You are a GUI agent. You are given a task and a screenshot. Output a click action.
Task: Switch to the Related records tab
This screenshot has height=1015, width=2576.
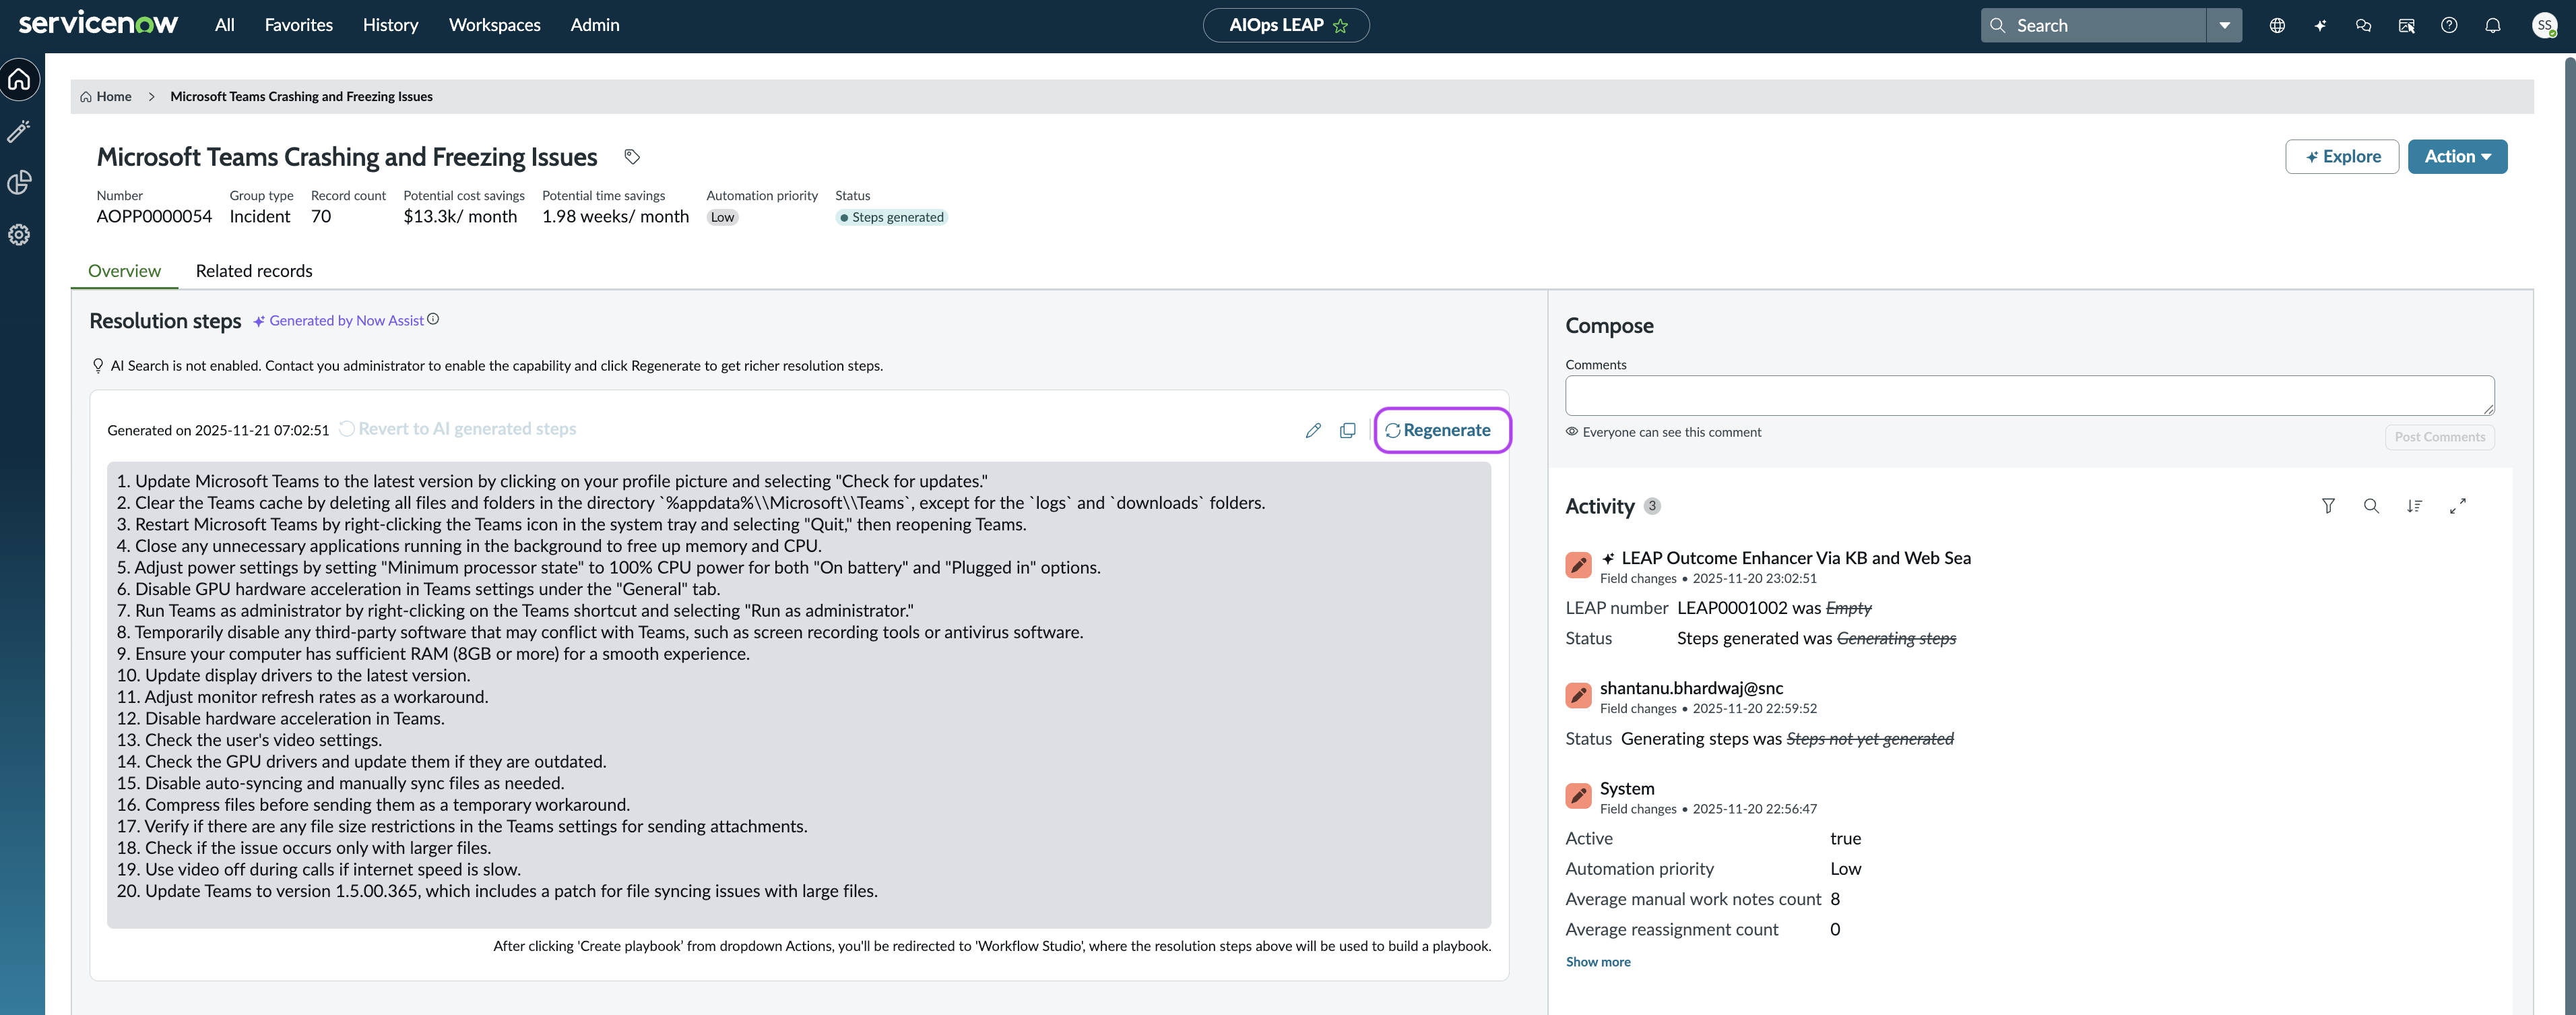pyautogui.click(x=254, y=271)
